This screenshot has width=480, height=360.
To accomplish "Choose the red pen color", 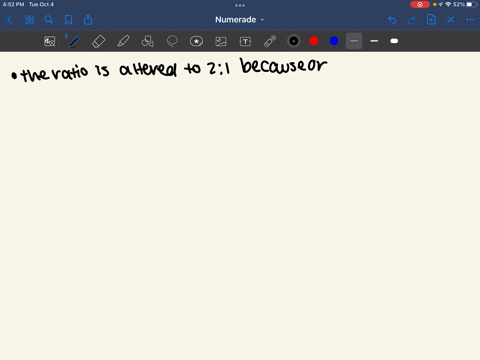I will pos(314,41).
